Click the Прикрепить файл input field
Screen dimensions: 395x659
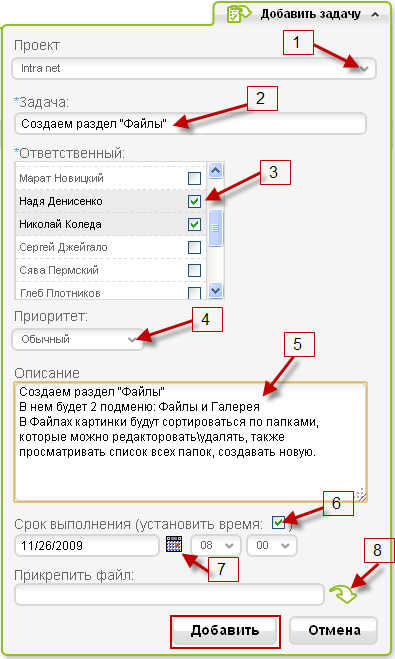click(x=169, y=594)
